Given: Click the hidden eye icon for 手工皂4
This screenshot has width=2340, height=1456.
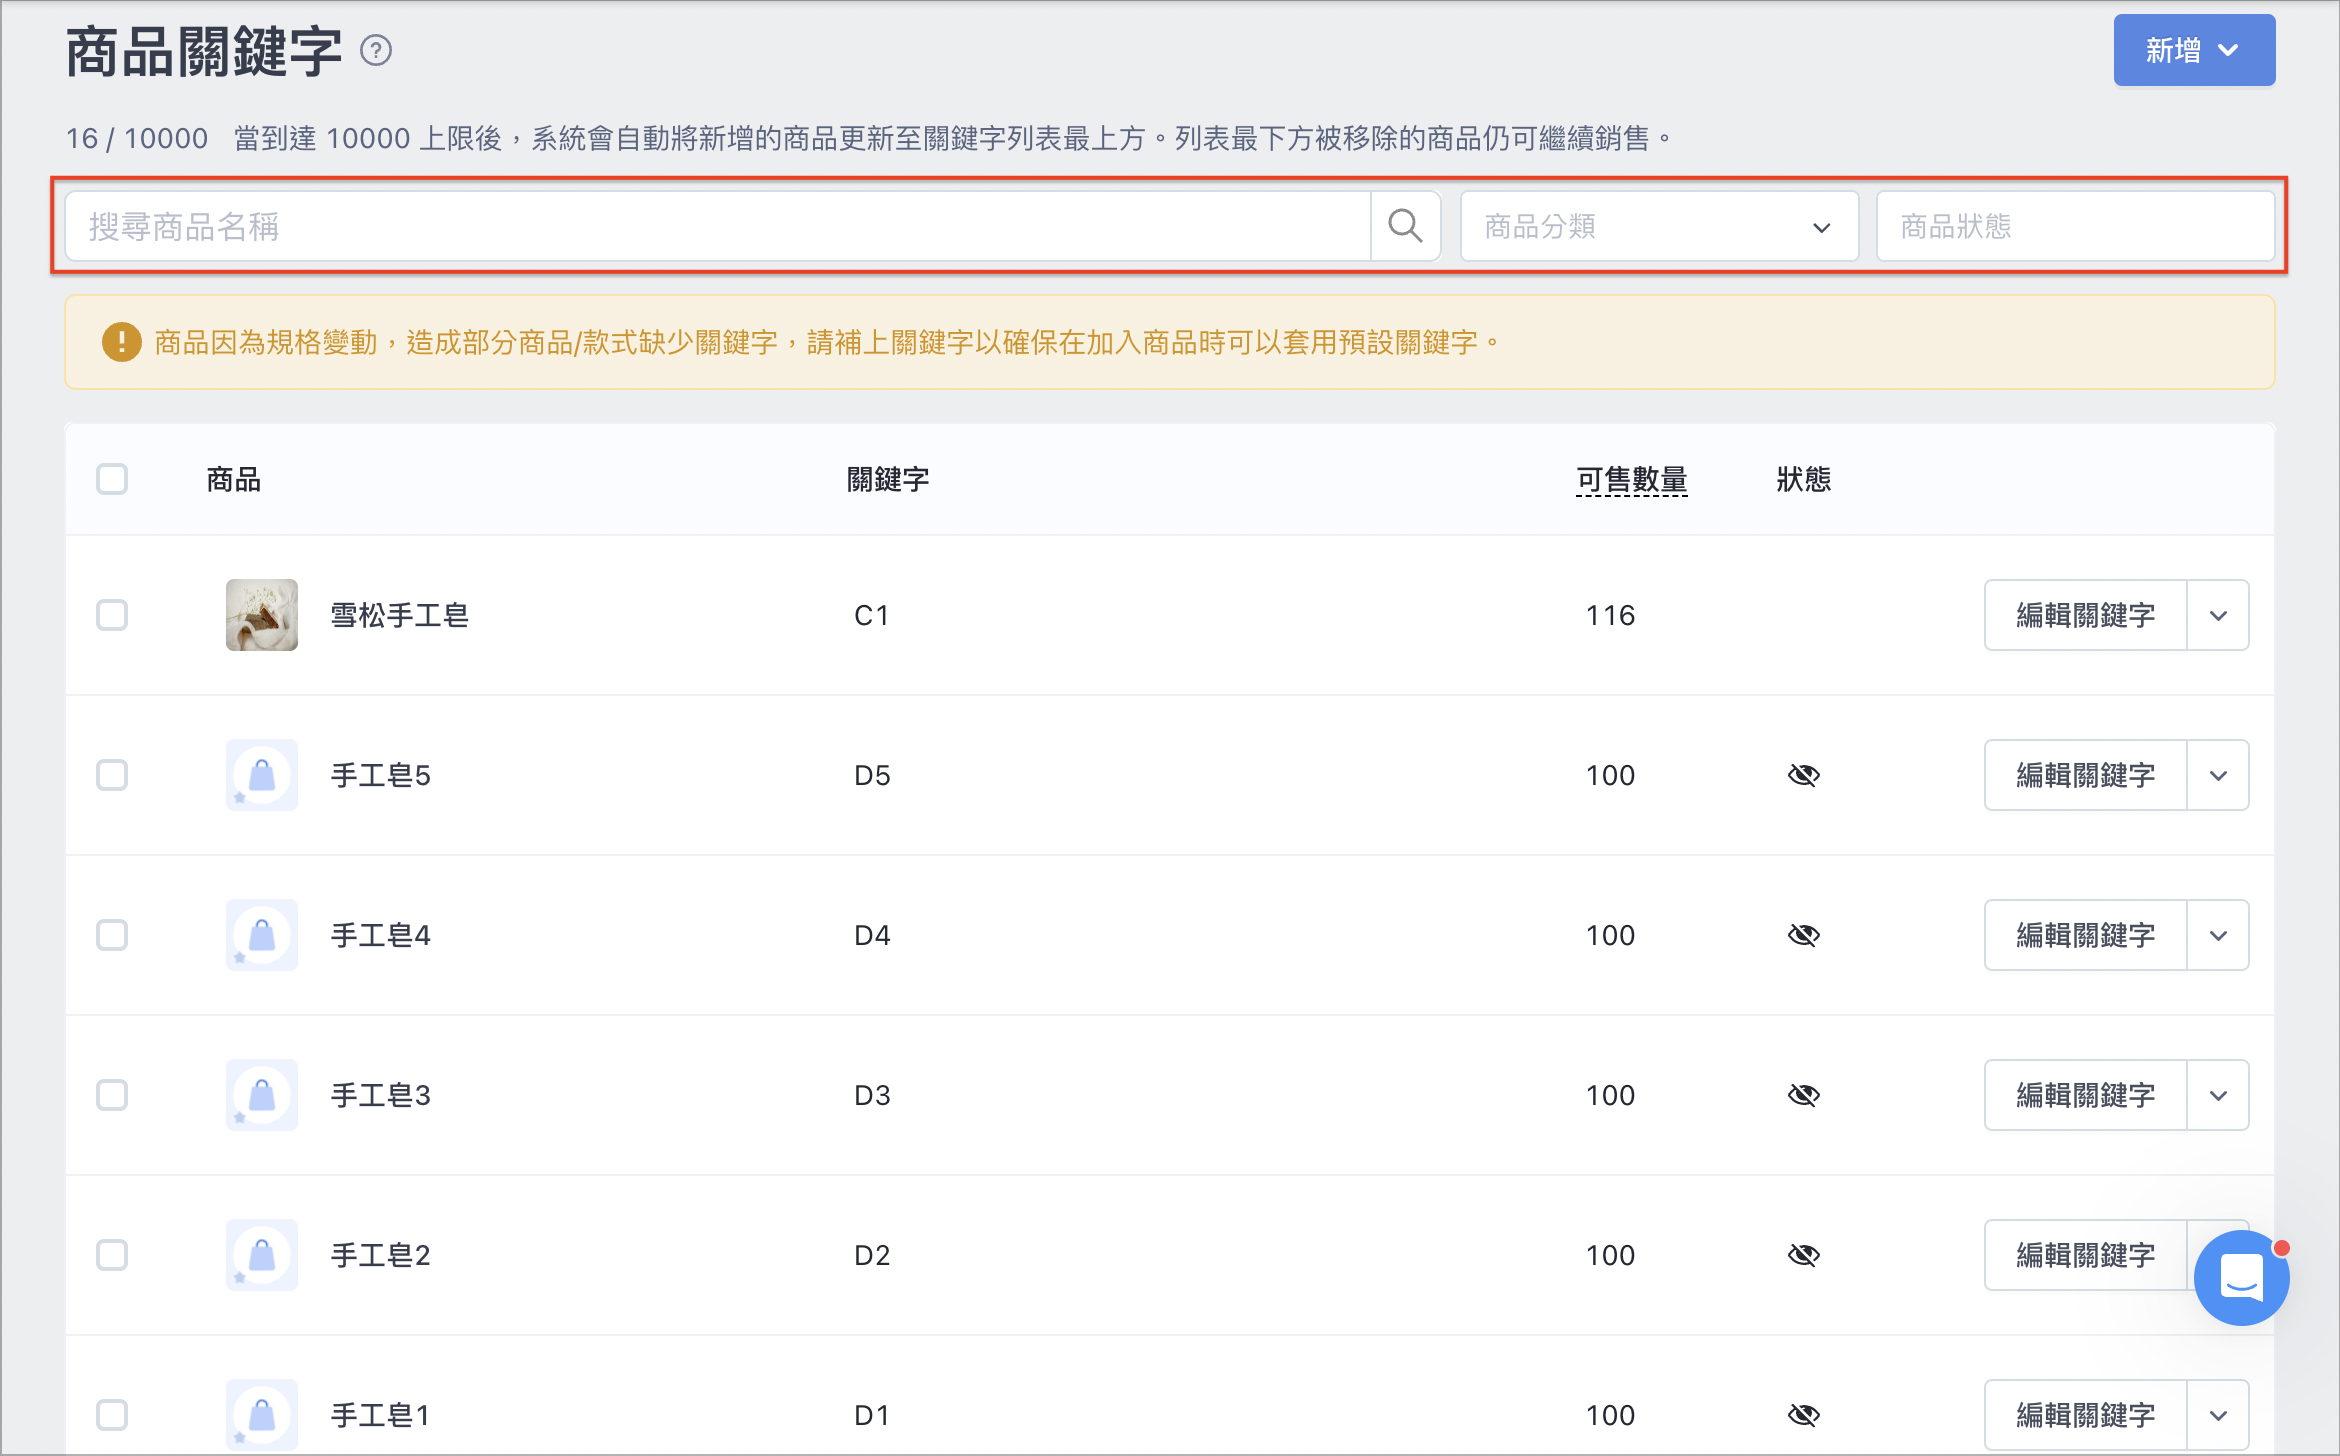Looking at the screenshot, I should pos(1803,935).
